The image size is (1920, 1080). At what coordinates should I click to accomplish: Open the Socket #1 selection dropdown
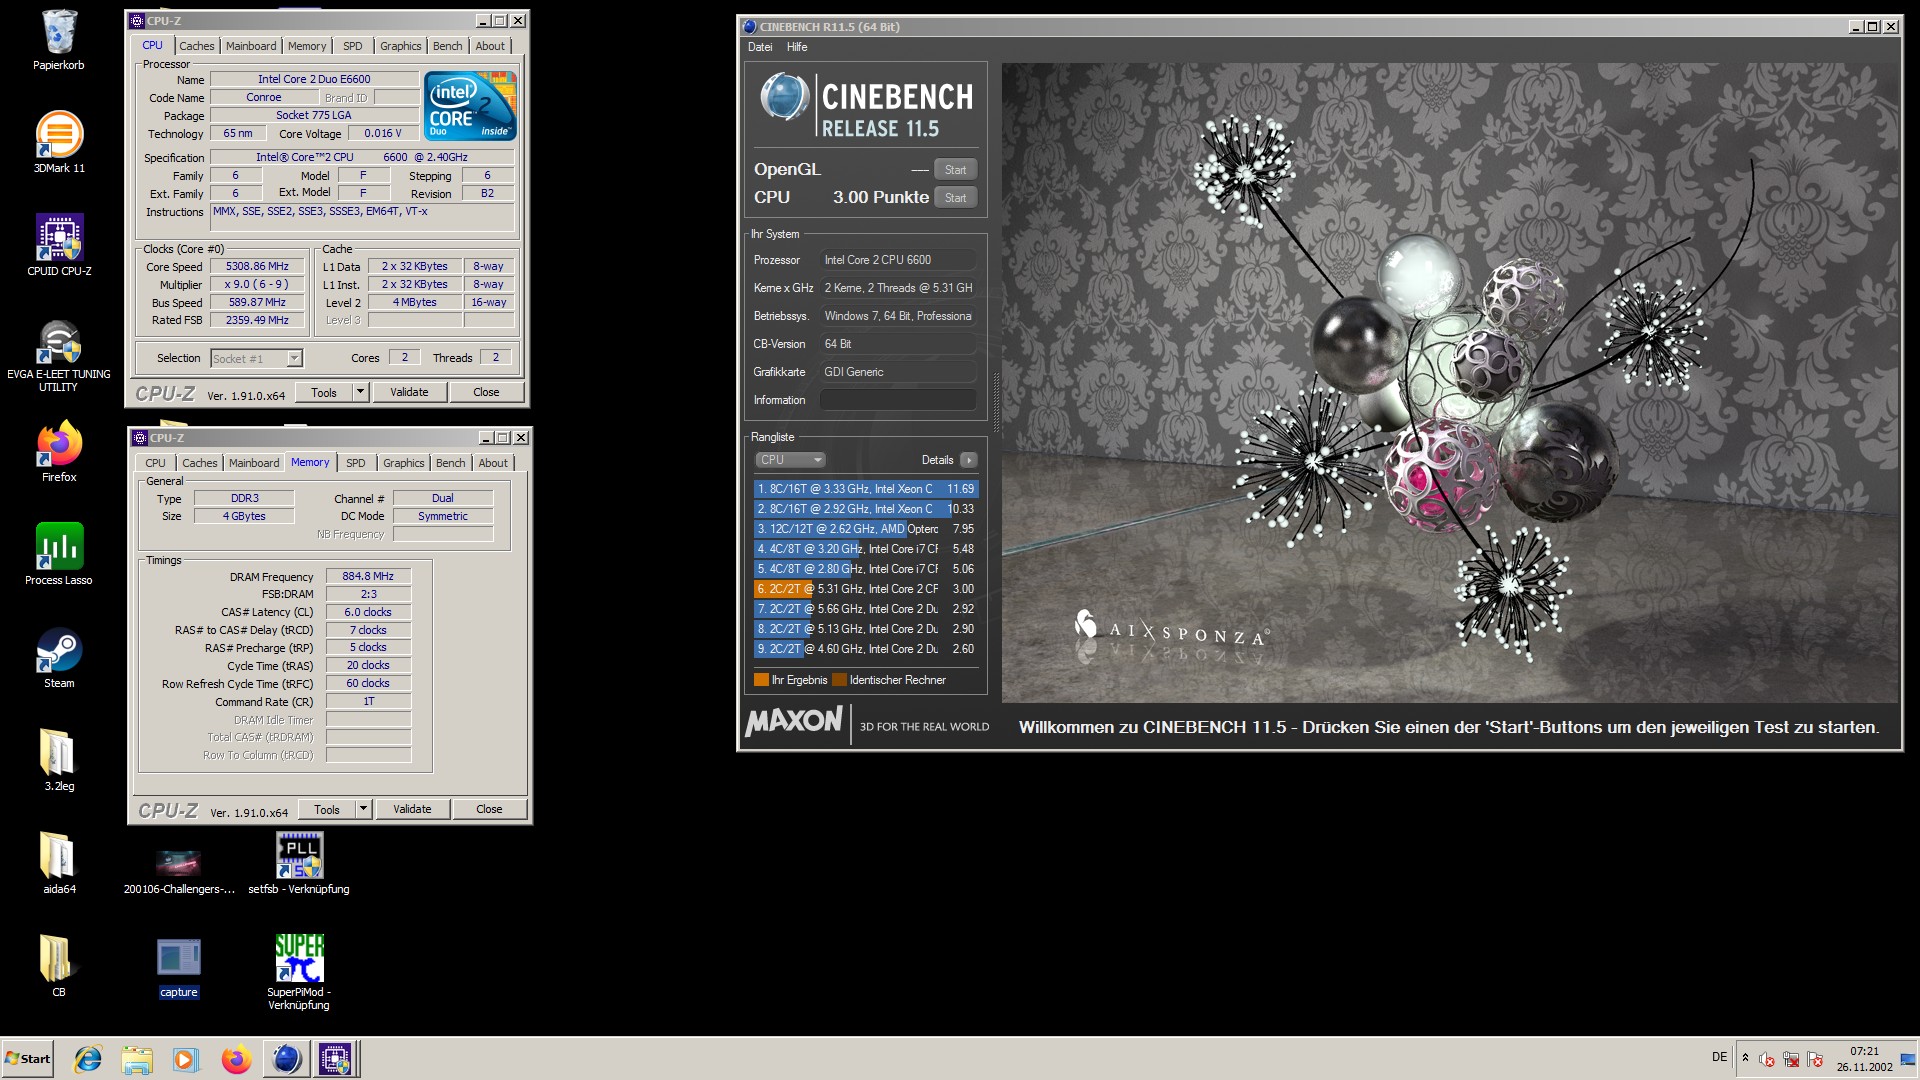click(256, 359)
